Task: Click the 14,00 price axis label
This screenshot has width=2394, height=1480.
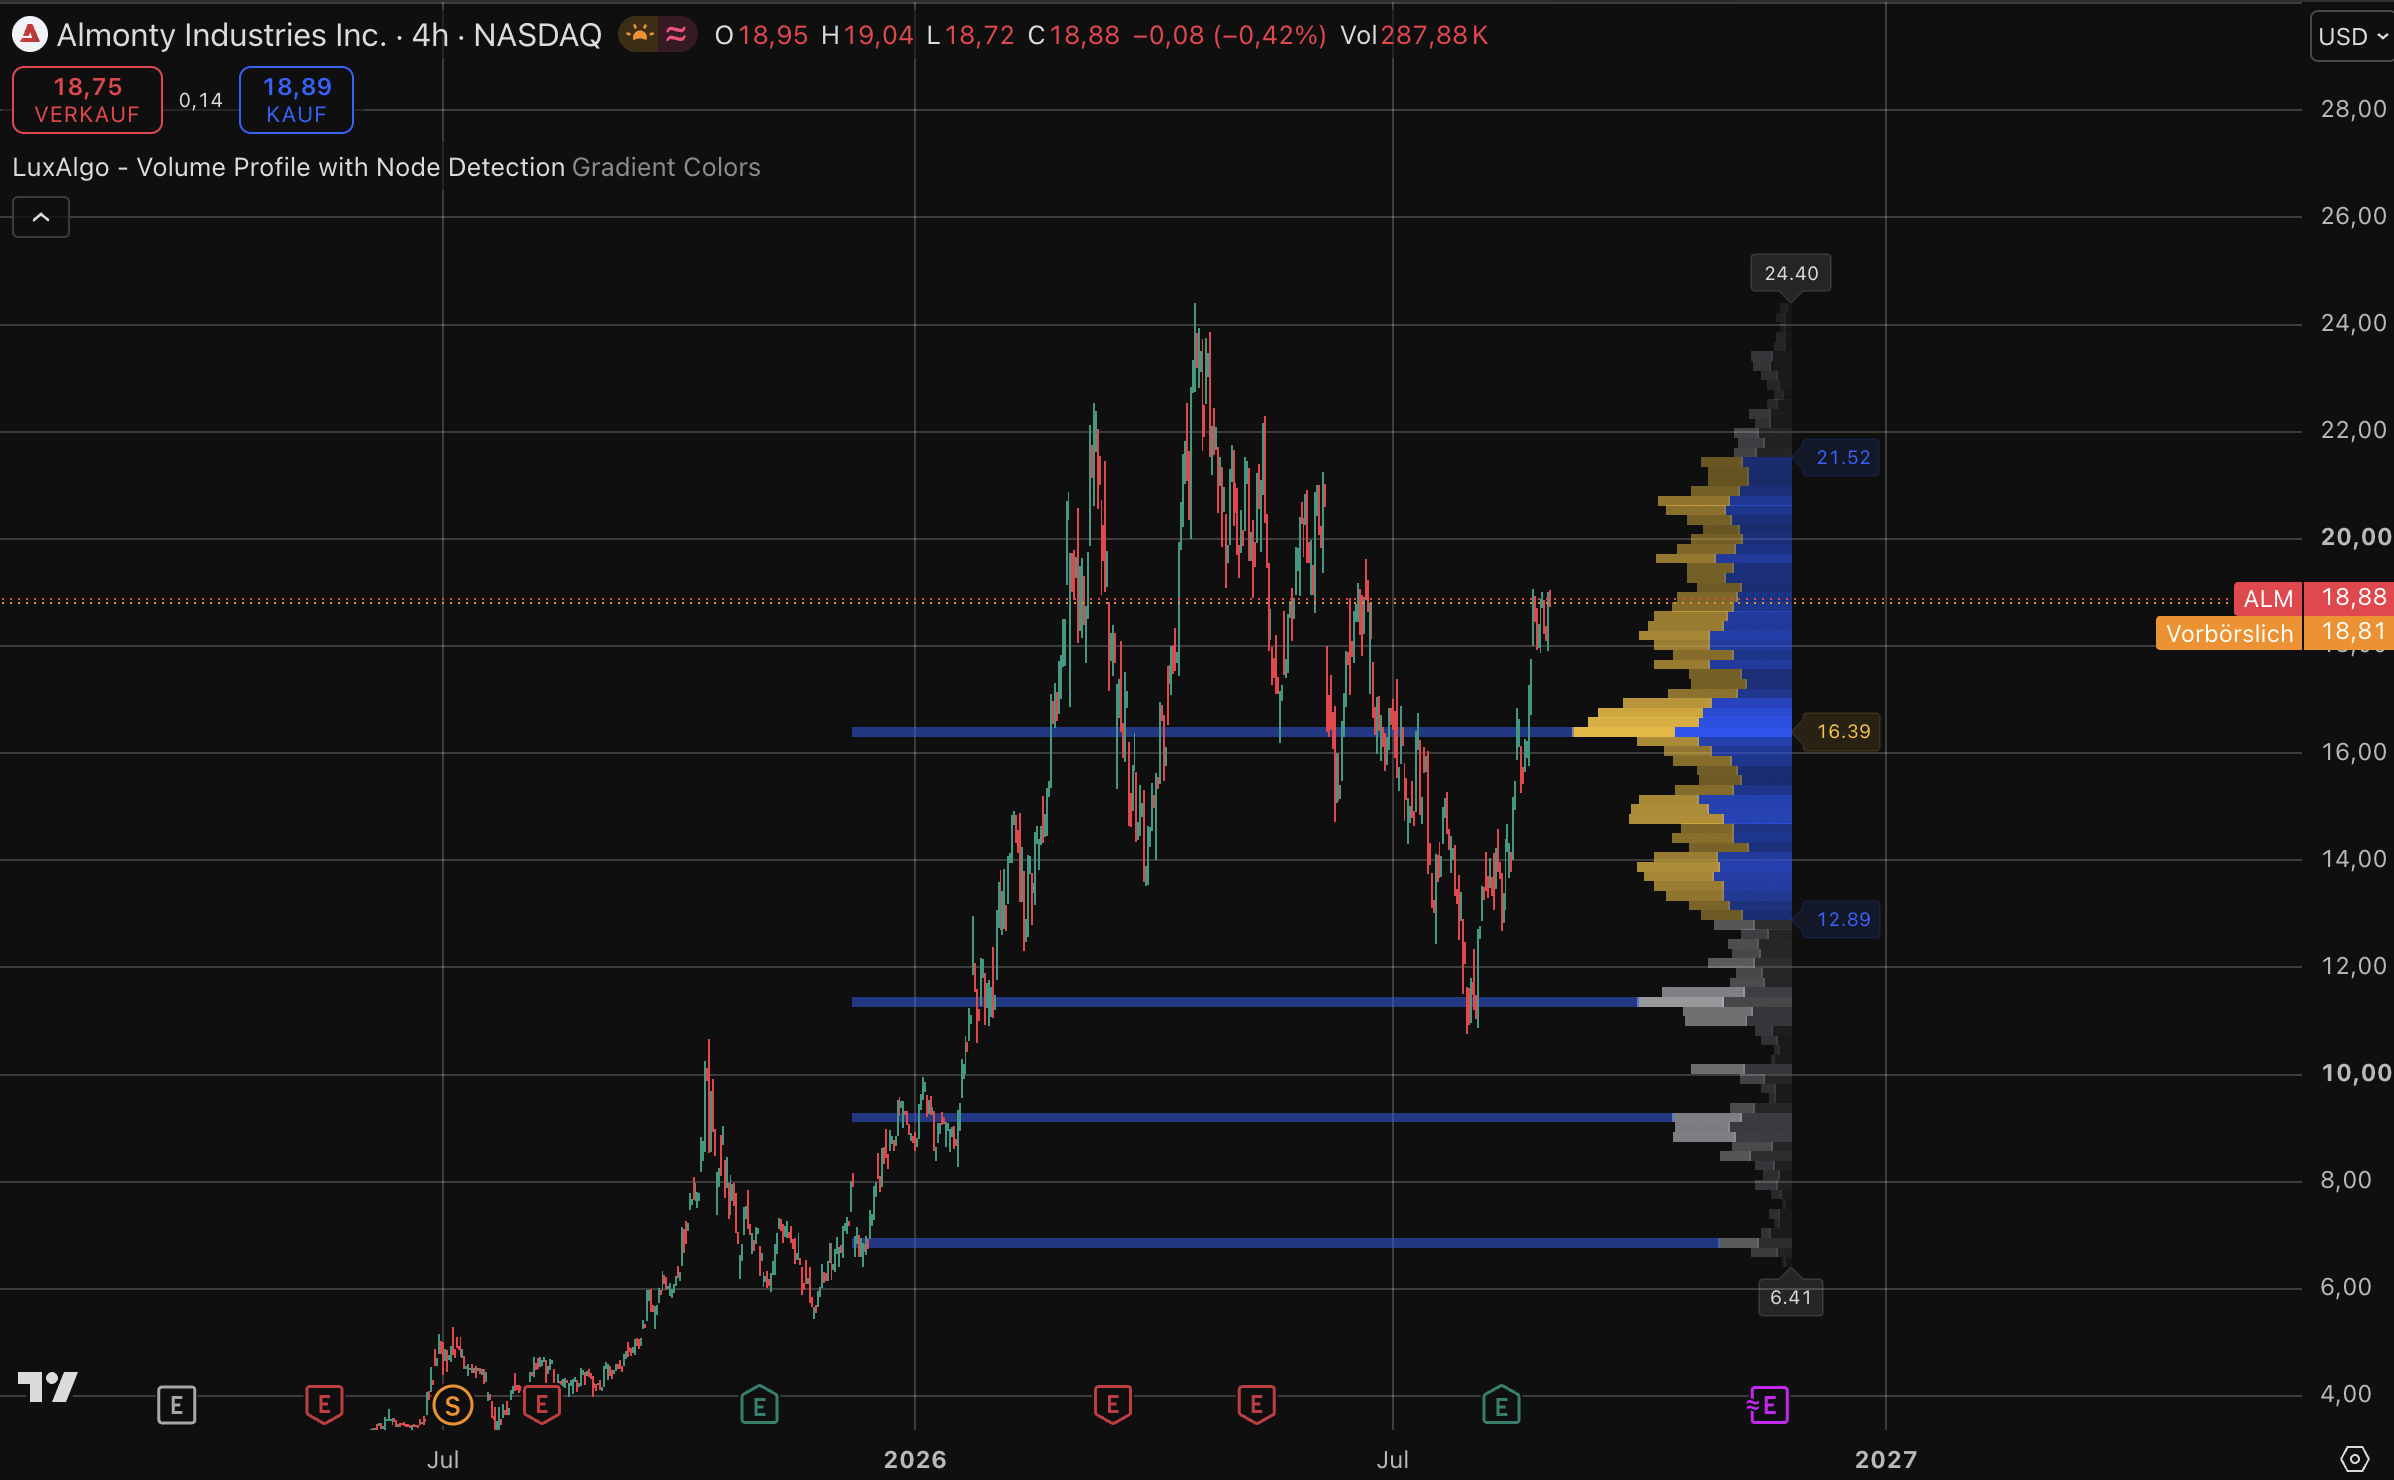Action: click(2353, 859)
